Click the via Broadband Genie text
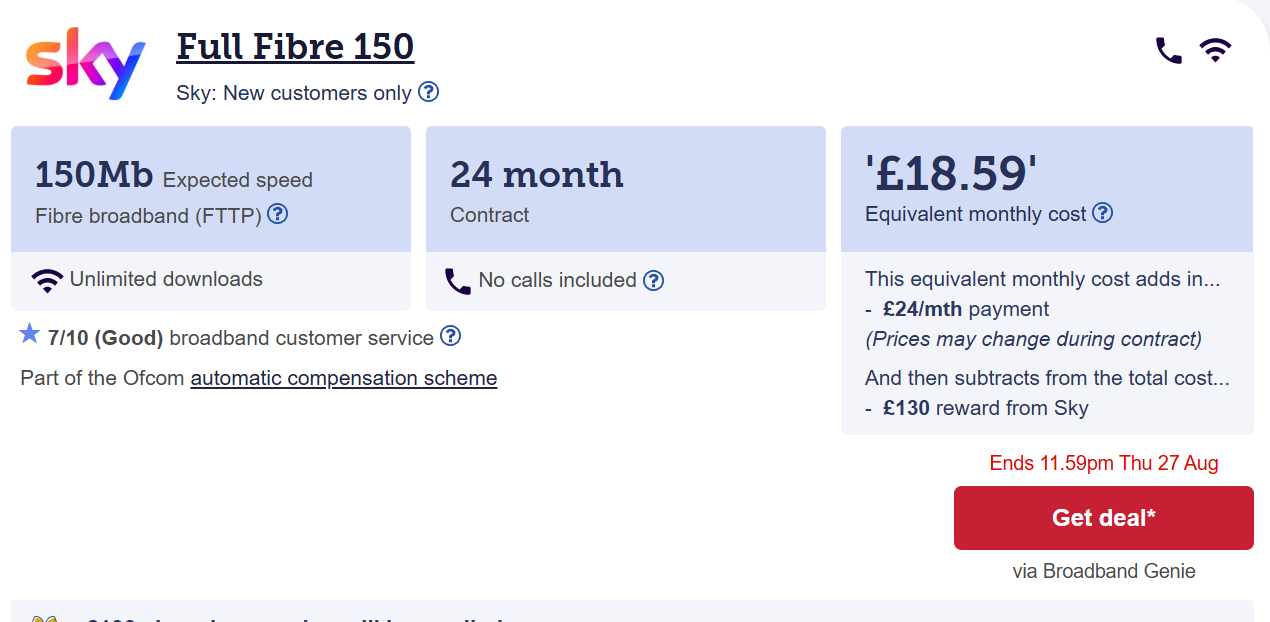Image resolution: width=1270 pixels, height=622 pixels. 1104,571
